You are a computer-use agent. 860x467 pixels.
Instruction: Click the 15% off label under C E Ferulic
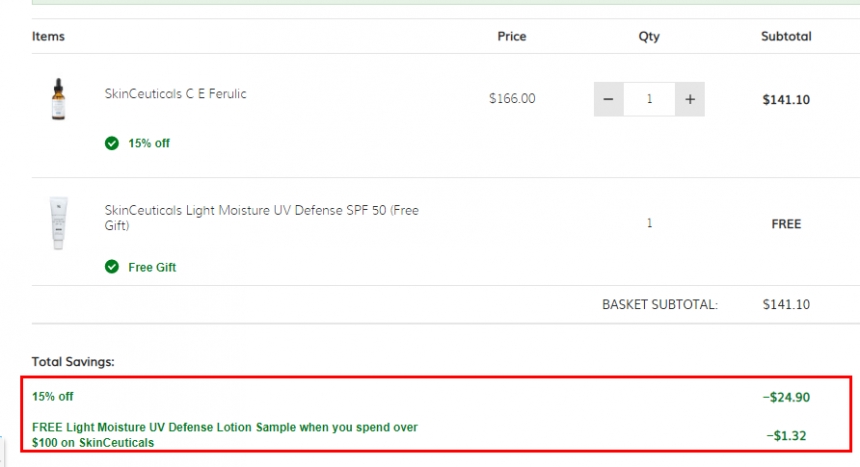point(149,143)
